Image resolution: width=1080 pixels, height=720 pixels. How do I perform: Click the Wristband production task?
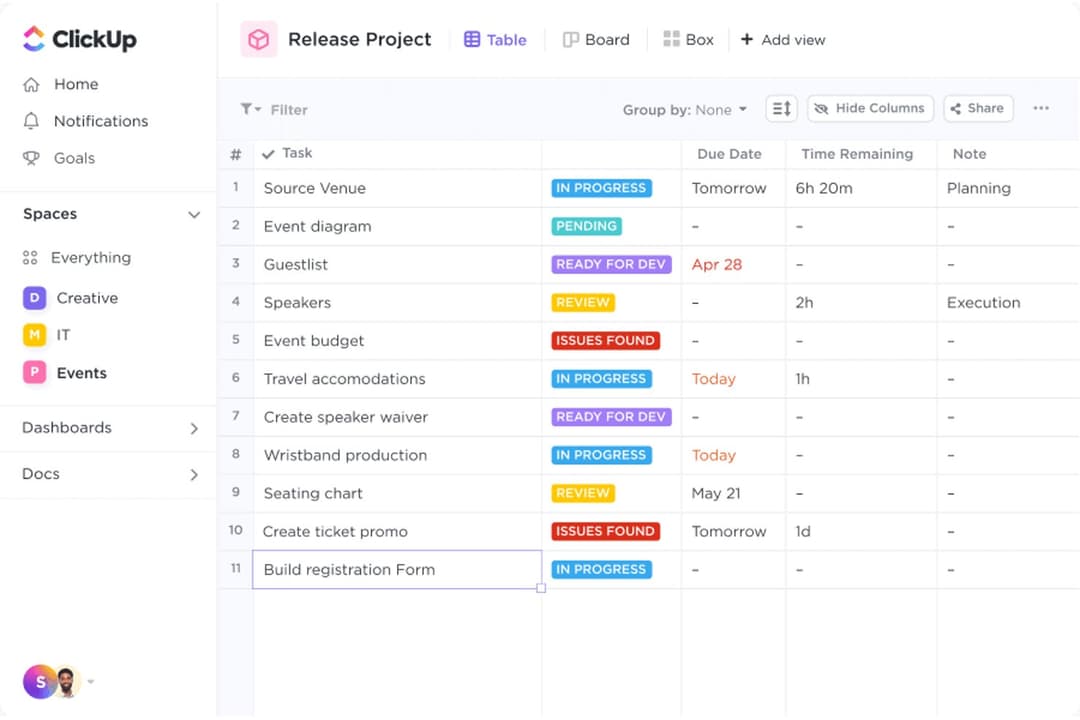345,455
